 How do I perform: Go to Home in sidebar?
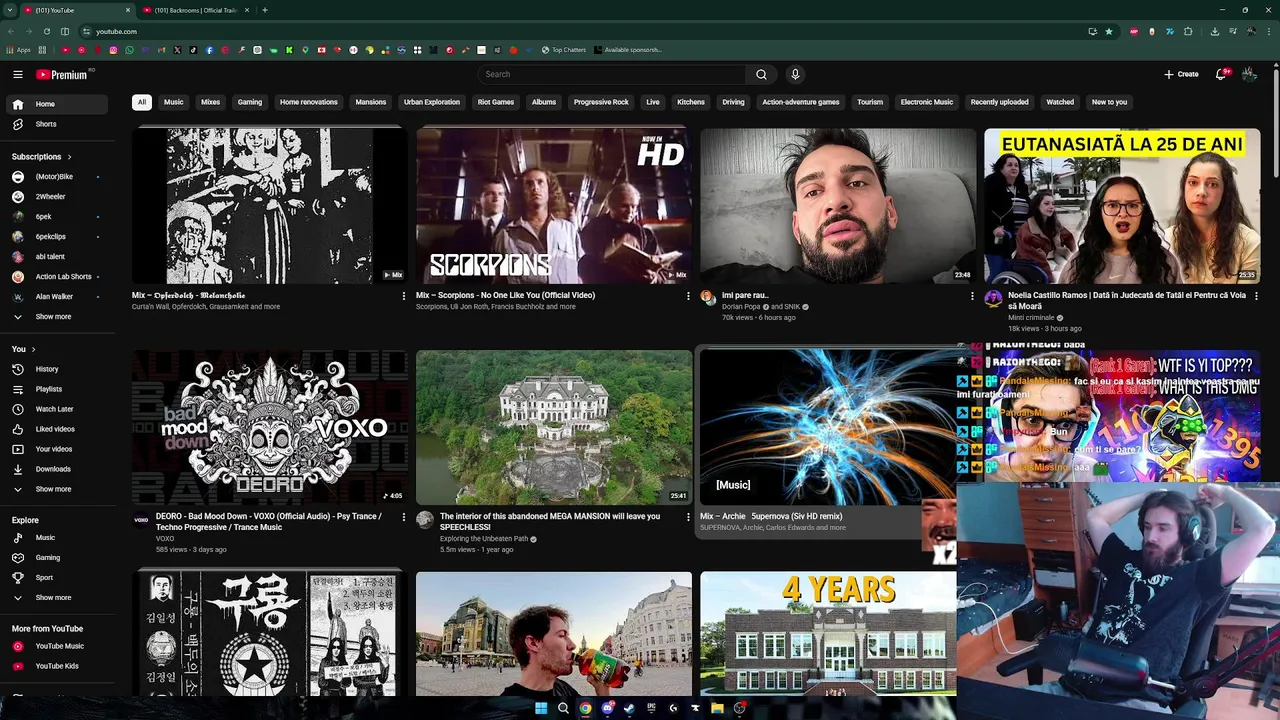(x=58, y=104)
